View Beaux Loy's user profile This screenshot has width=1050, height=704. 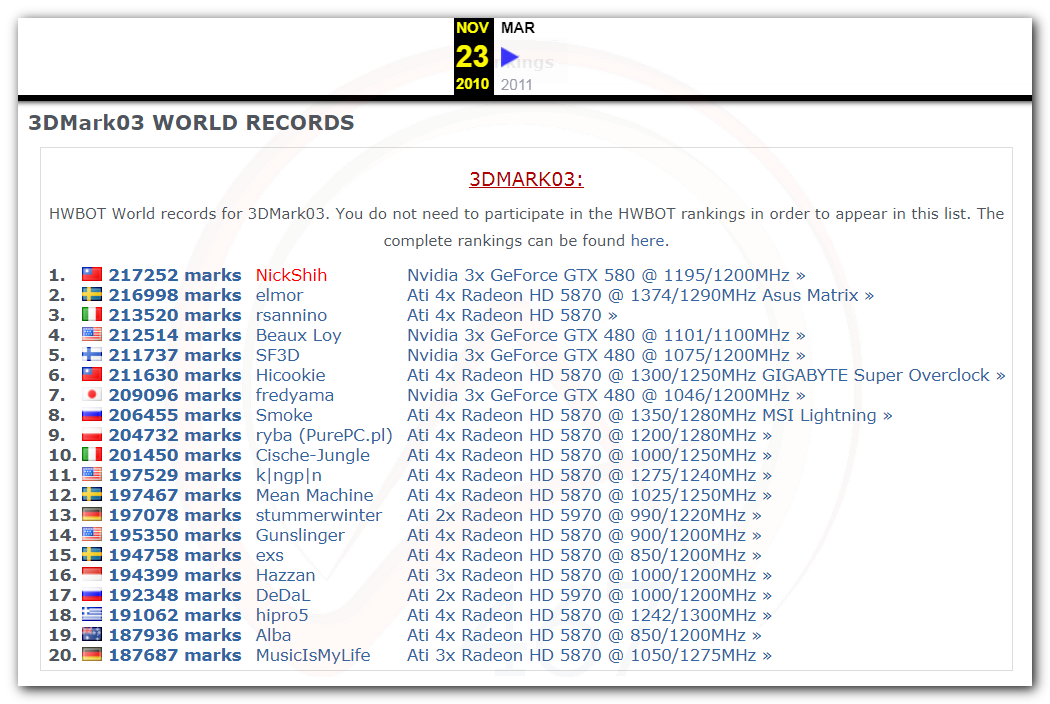[299, 336]
